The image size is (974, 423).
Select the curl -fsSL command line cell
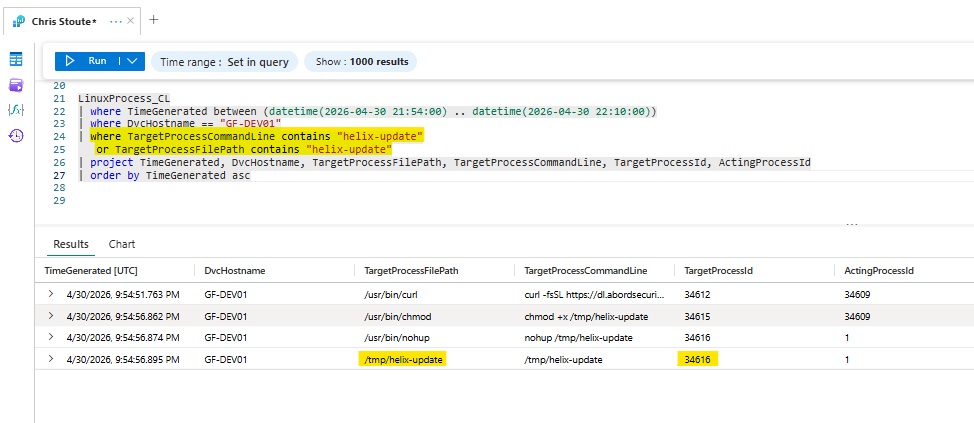coord(594,295)
